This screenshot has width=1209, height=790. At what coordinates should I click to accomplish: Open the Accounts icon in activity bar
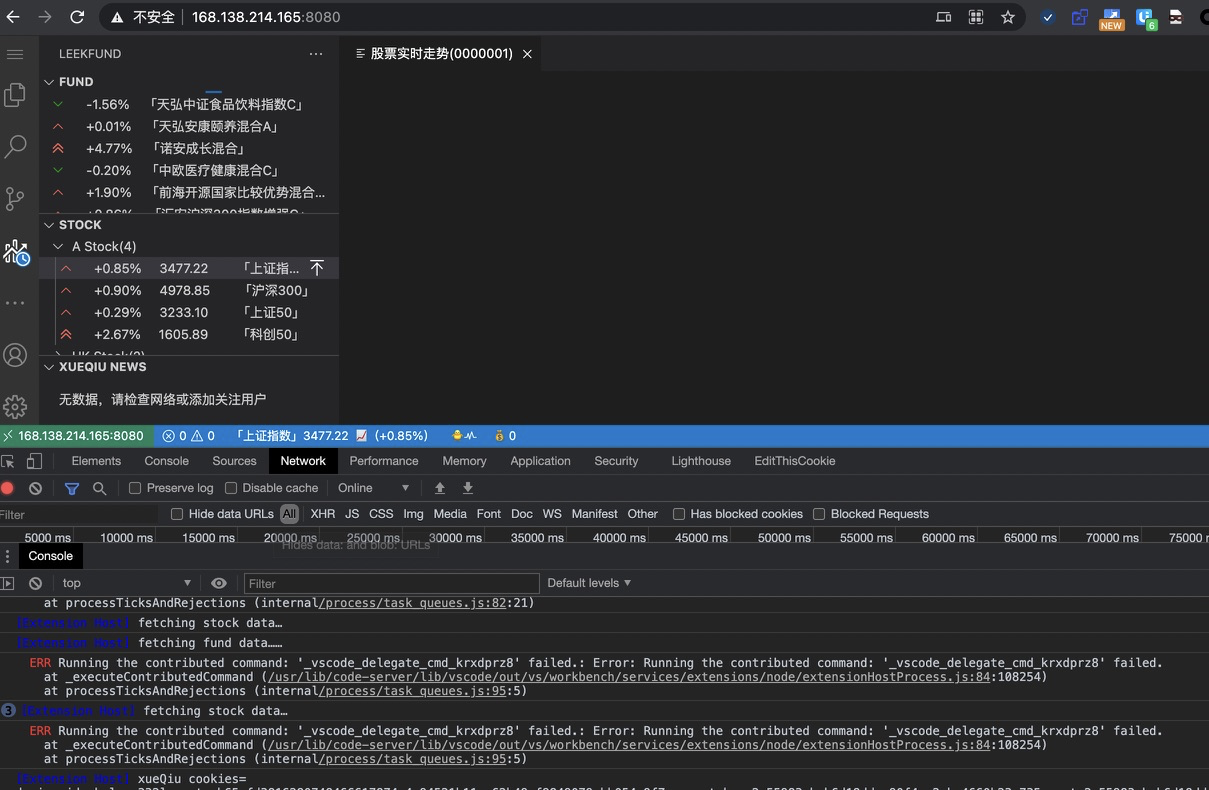click(x=15, y=355)
